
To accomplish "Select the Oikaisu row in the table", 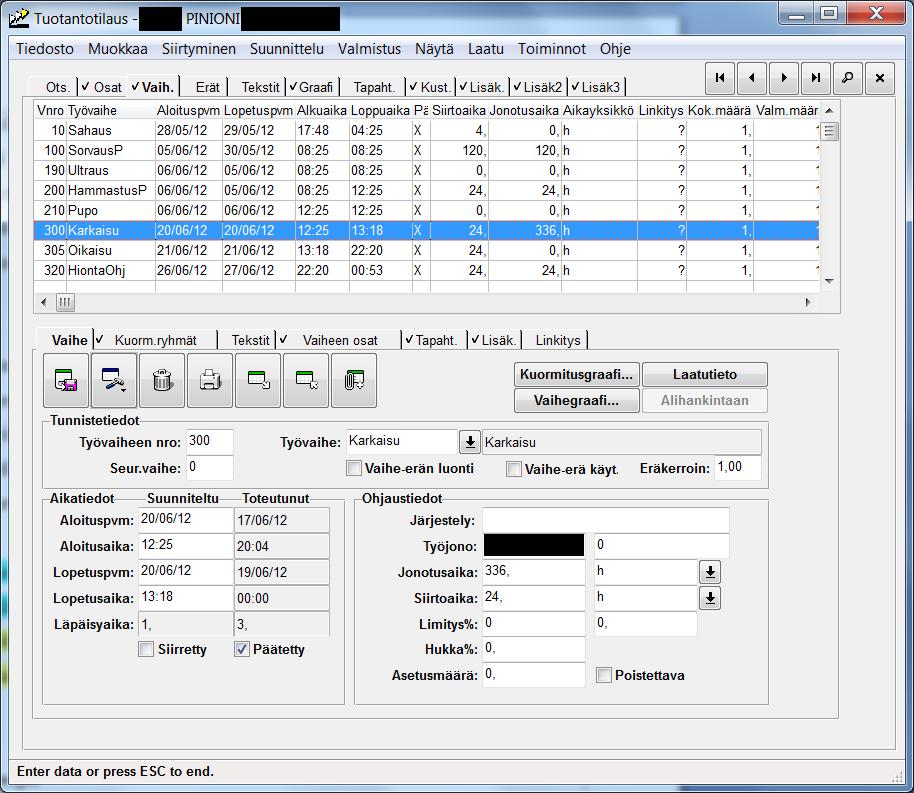I will pos(426,250).
